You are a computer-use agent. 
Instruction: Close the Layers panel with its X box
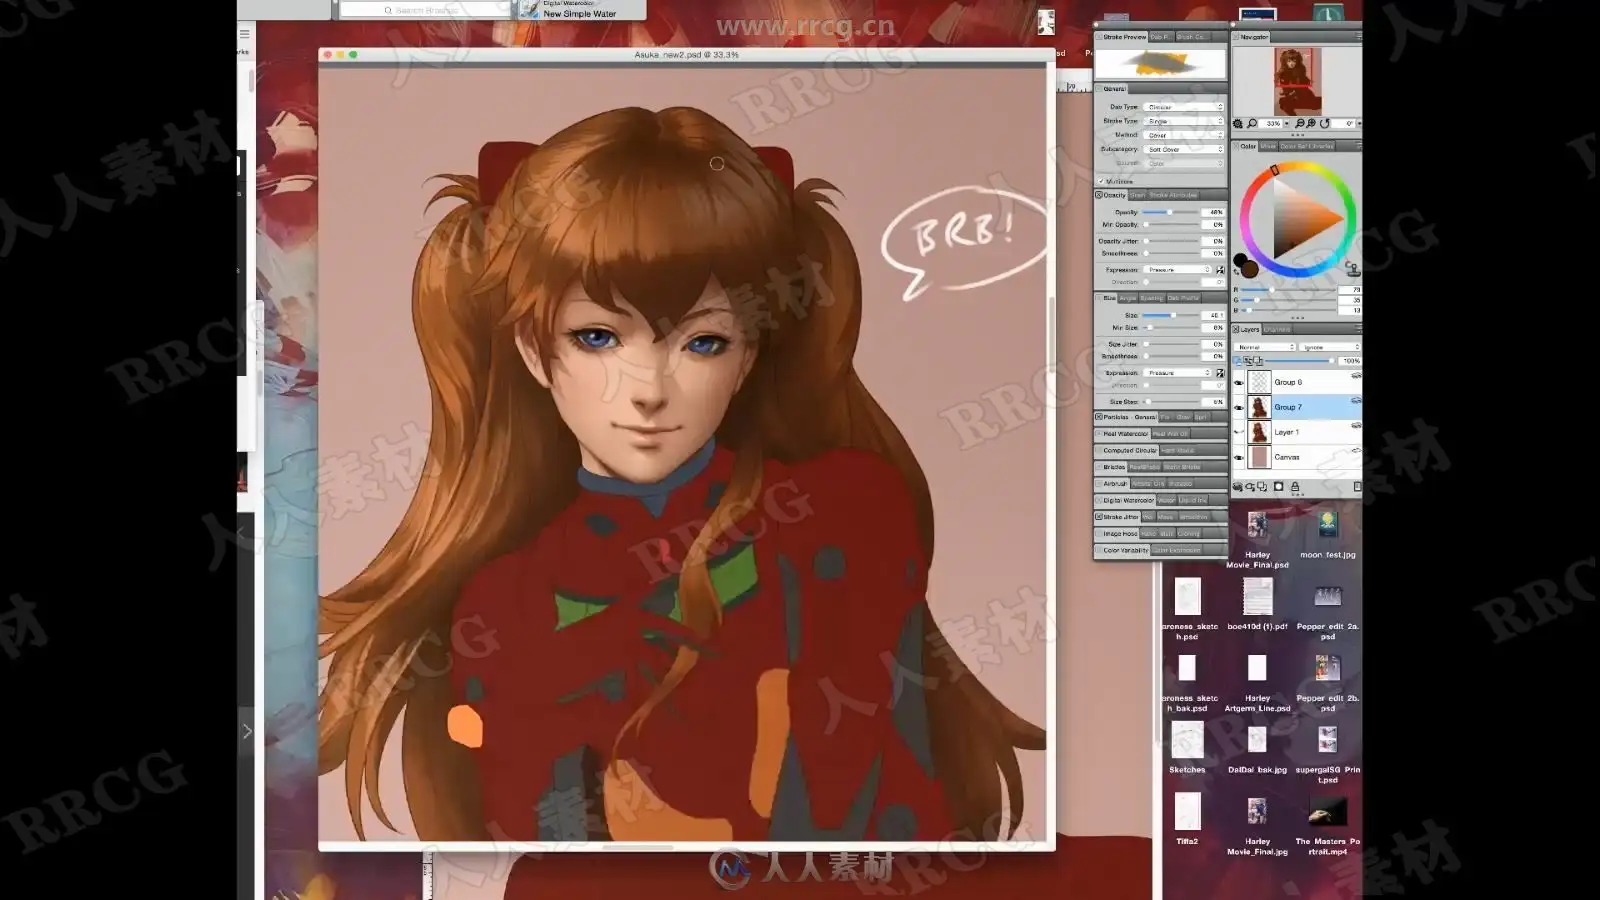coord(1237,329)
